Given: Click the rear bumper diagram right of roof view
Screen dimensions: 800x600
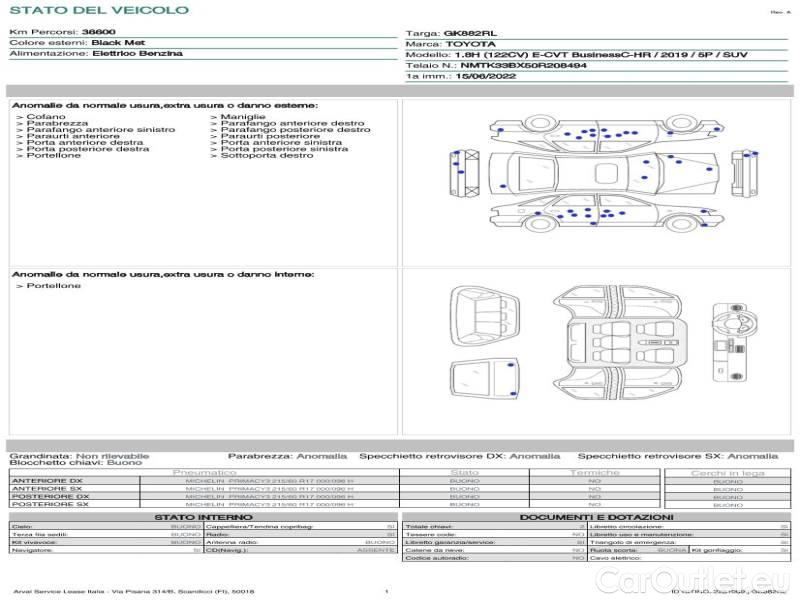Looking at the screenshot, I should (x=744, y=173).
